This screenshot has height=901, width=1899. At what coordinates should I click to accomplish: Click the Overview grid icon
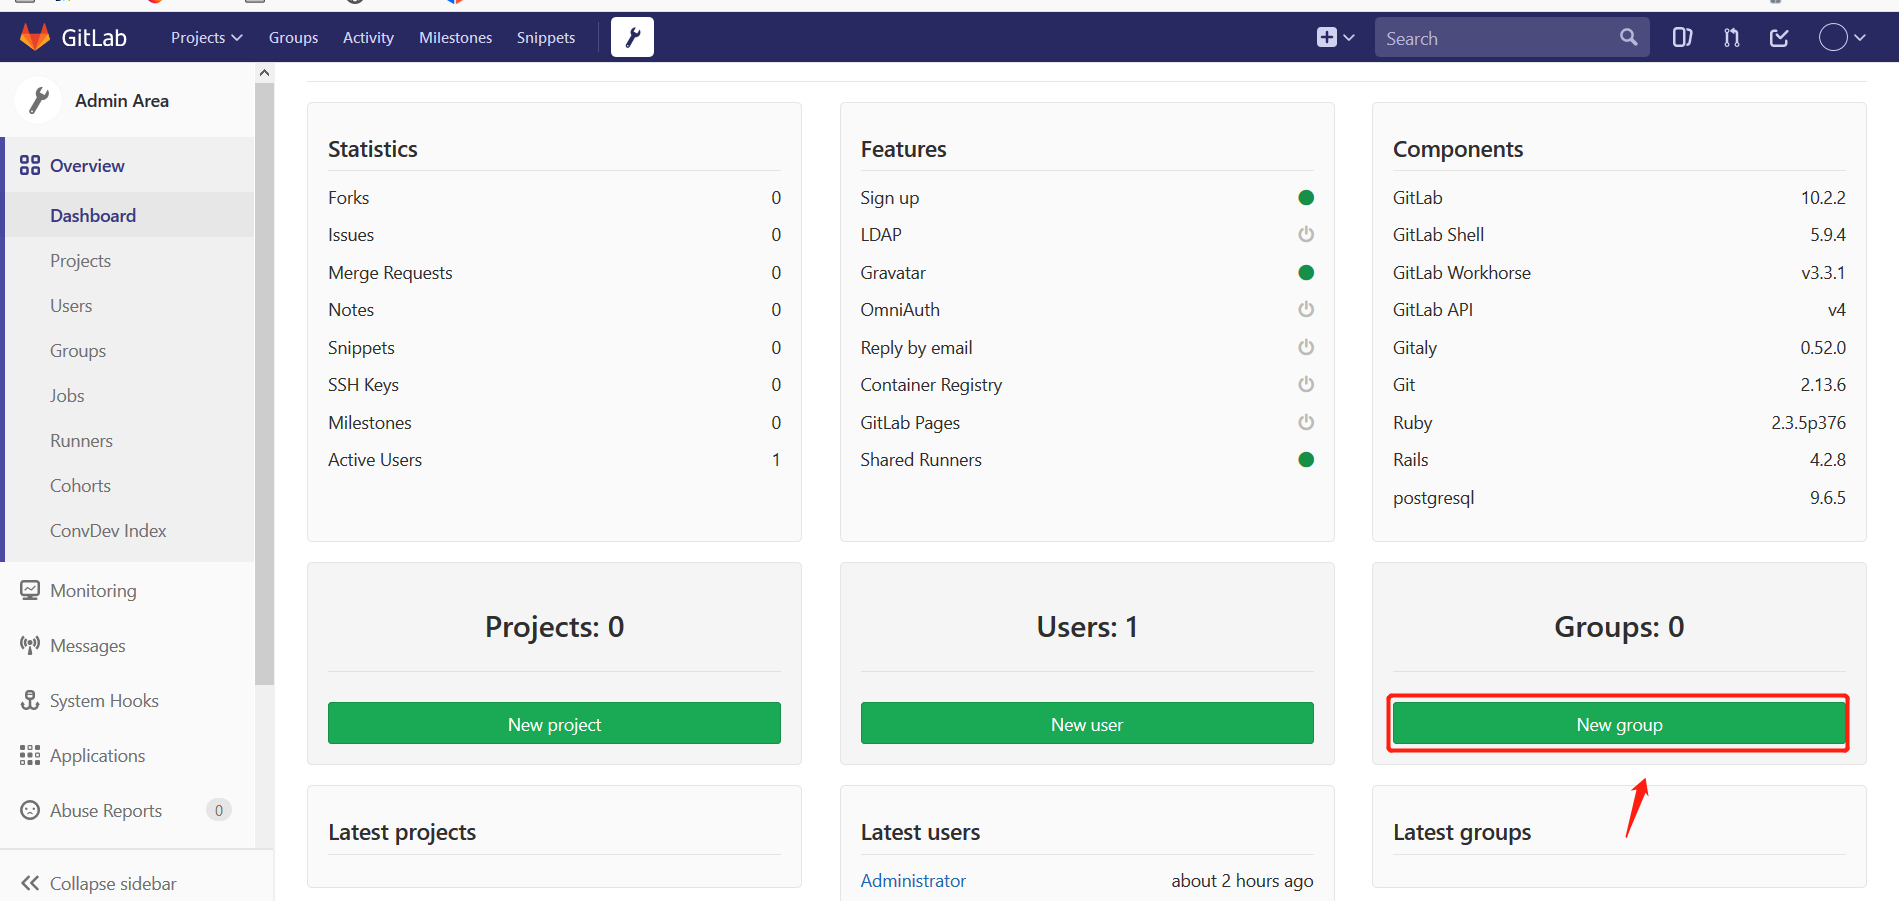pyautogui.click(x=30, y=165)
